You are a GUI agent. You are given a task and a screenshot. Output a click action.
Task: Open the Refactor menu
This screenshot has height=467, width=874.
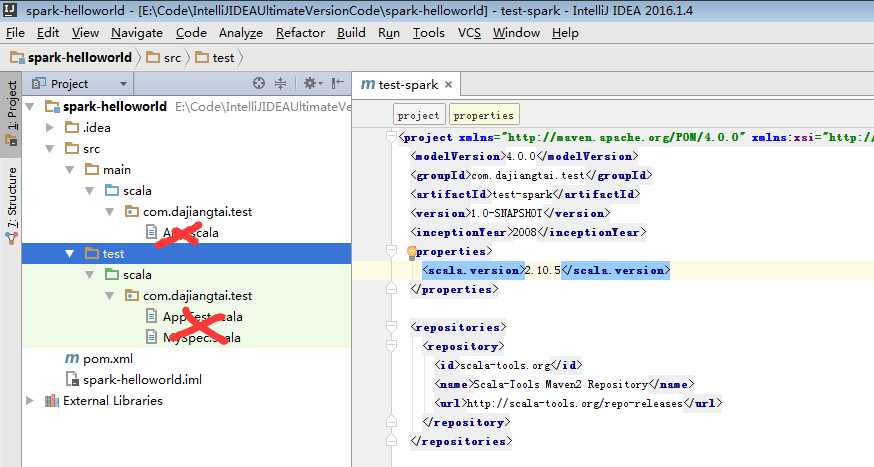(300, 33)
